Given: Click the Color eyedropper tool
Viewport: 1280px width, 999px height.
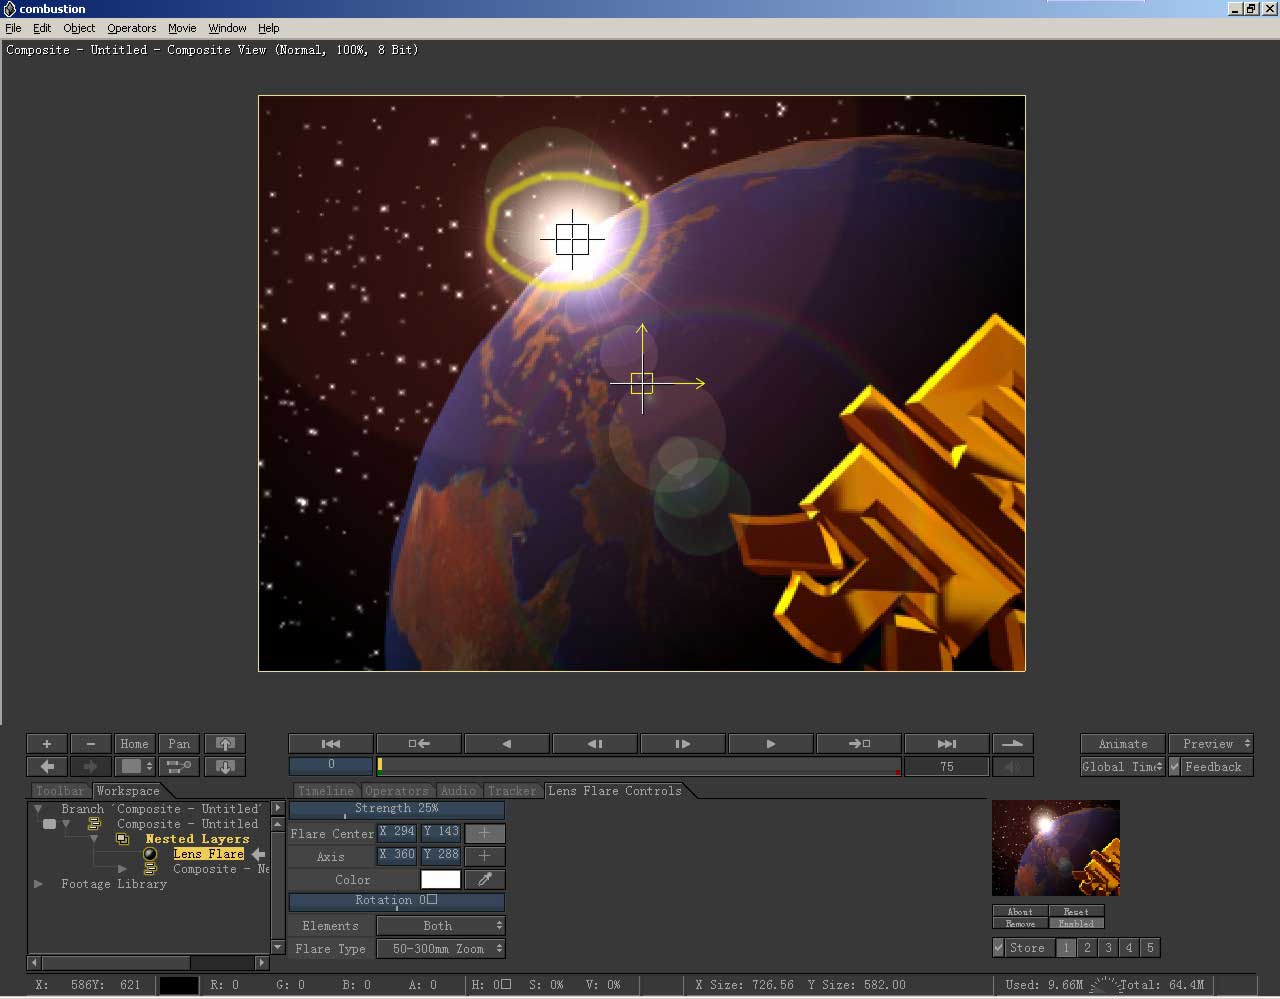Looking at the screenshot, I should click(485, 880).
